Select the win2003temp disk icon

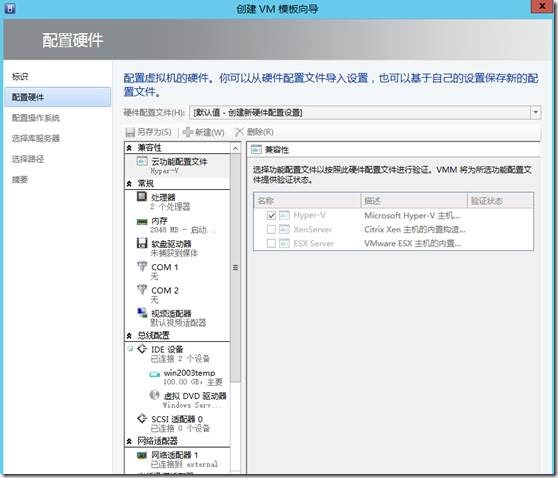pyautogui.click(x=154, y=374)
